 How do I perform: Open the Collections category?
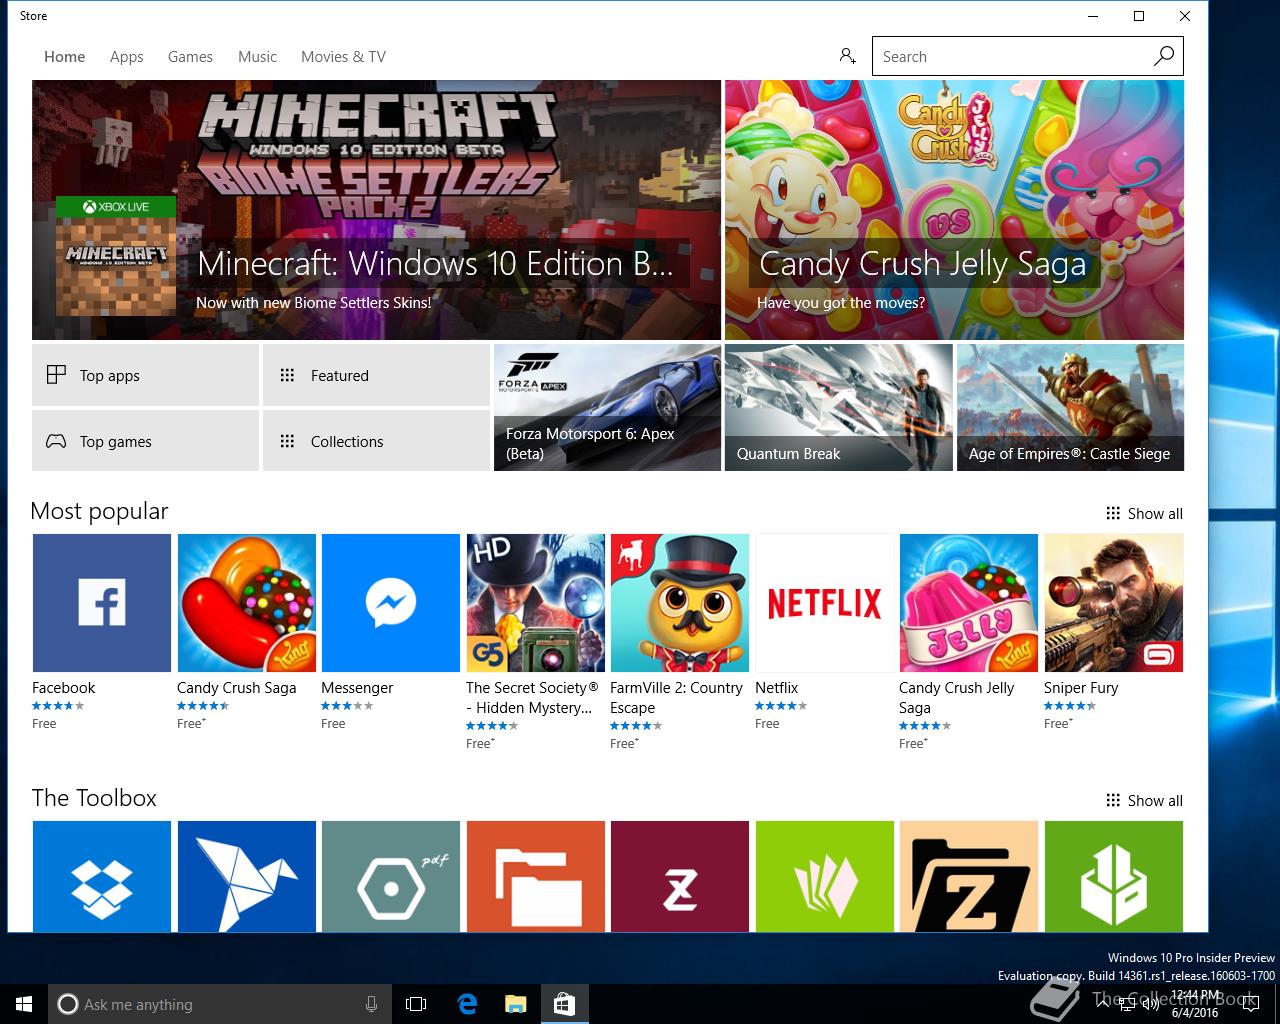pos(376,441)
